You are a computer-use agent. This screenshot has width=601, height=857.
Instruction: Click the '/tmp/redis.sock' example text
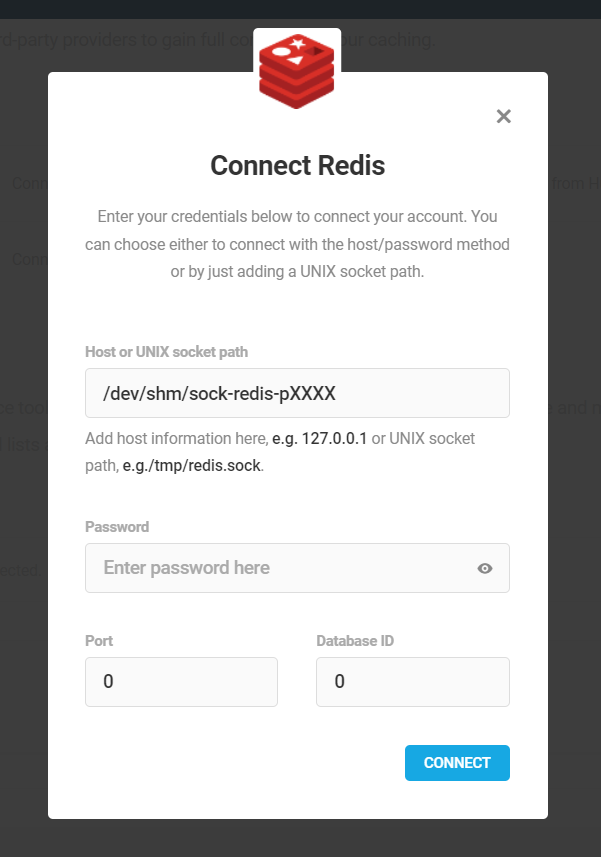[208, 466]
